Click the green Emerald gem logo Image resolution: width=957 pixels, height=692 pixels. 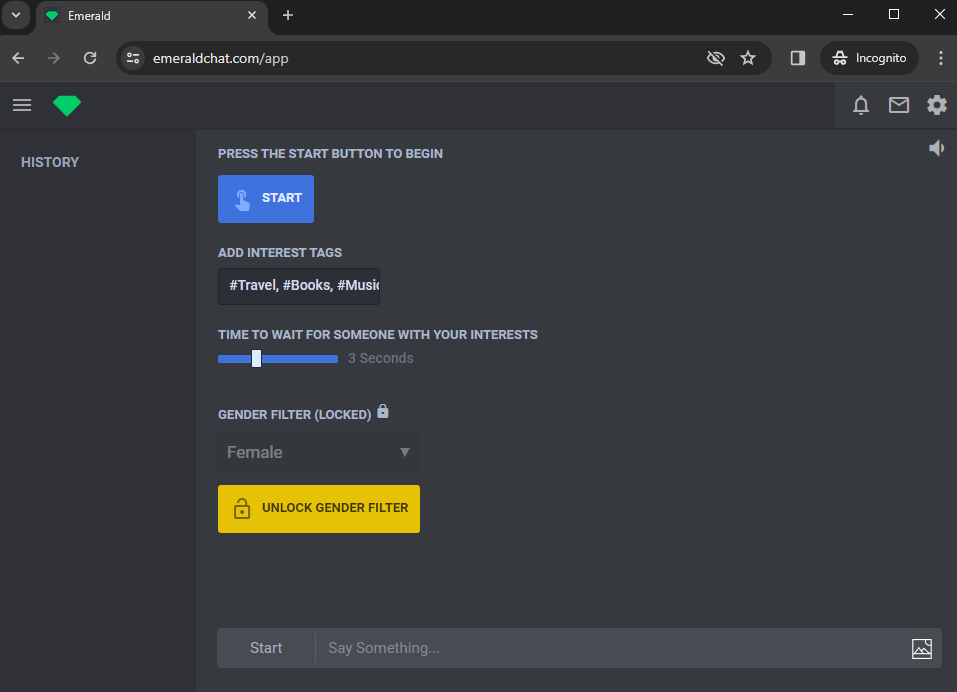point(67,105)
